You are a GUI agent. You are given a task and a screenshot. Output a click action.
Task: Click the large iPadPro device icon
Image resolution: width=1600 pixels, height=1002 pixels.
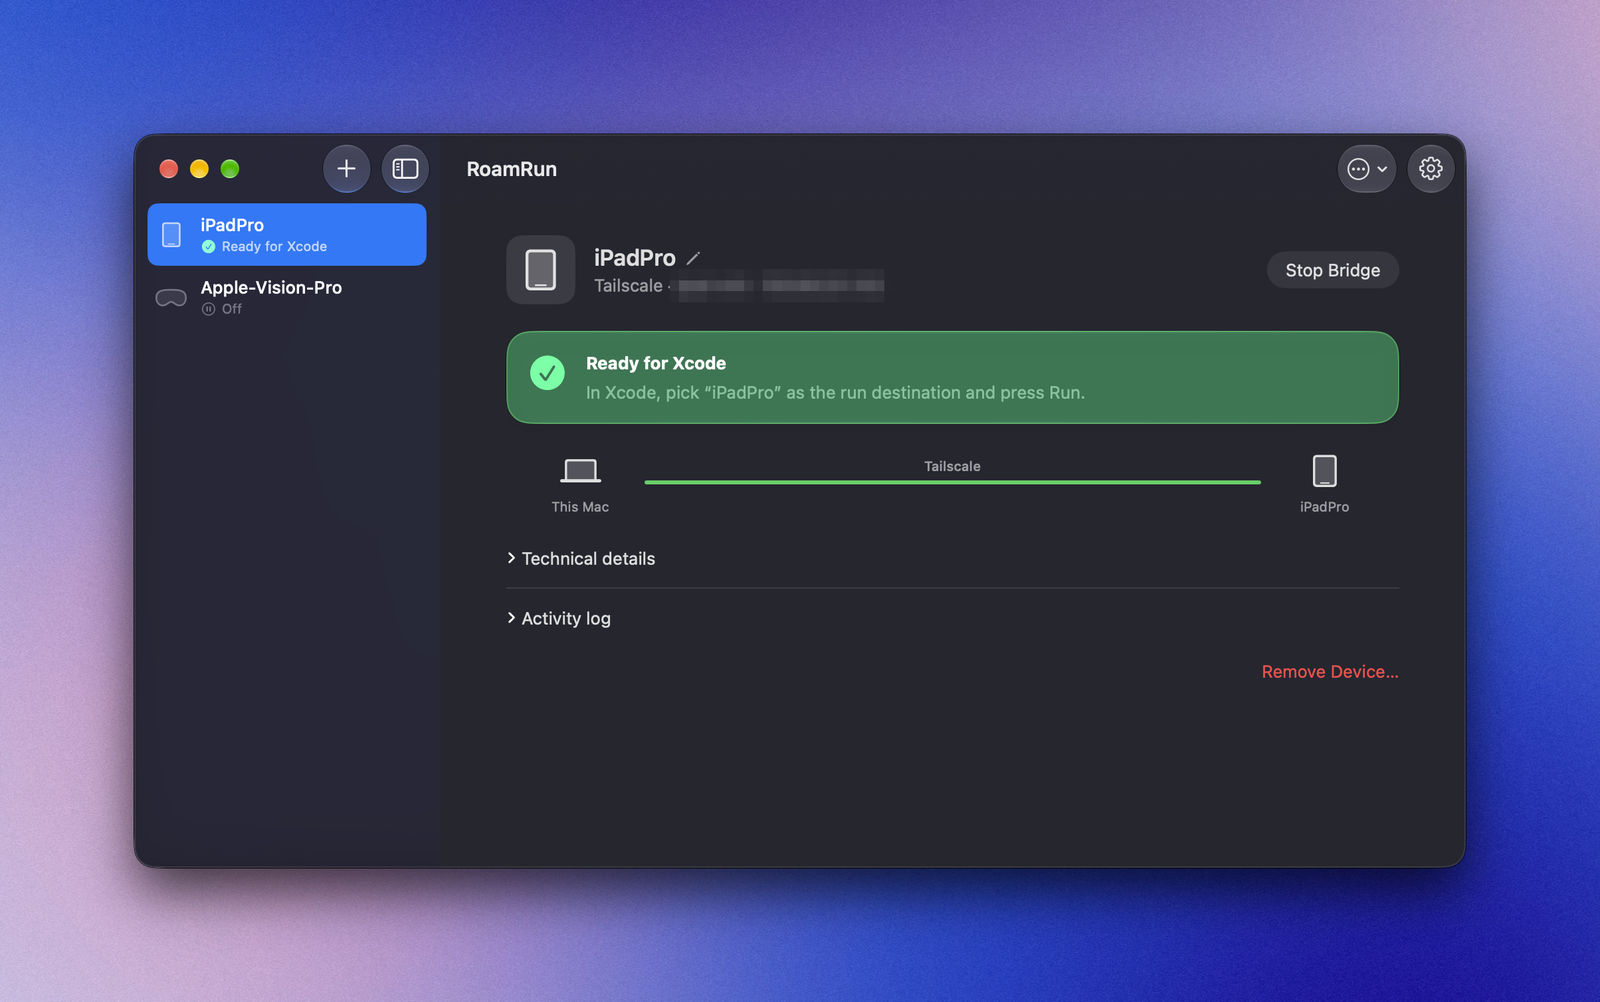pyautogui.click(x=541, y=270)
